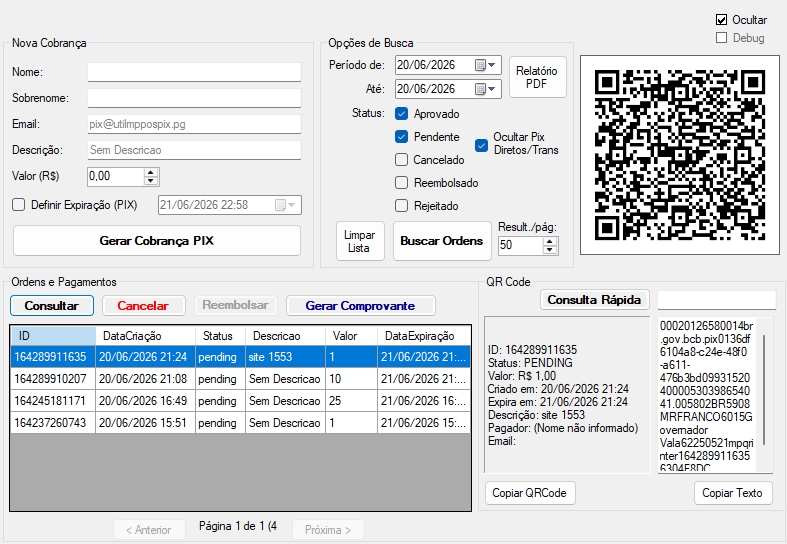Click the input box beside Consulta Rápida
Viewport: 787px width, 544px height.
point(717,300)
